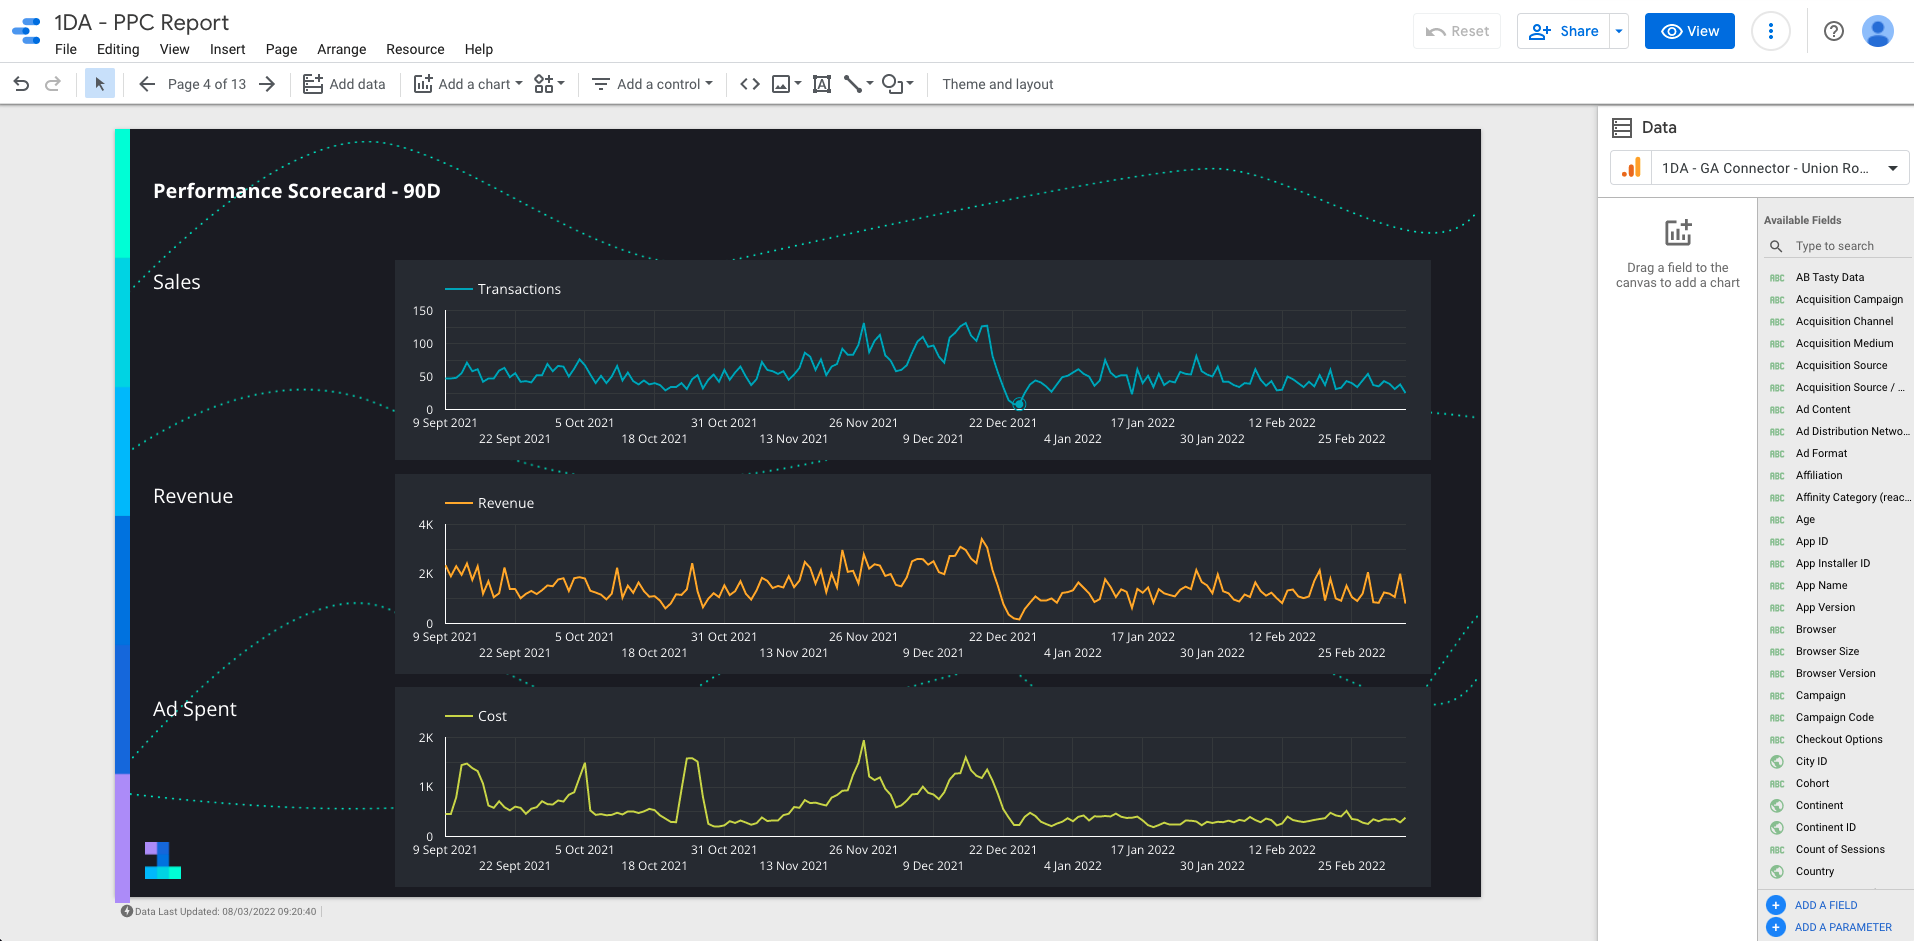Go to next page arrow
This screenshot has width=1914, height=941.
pyautogui.click(x=267, y=84)
